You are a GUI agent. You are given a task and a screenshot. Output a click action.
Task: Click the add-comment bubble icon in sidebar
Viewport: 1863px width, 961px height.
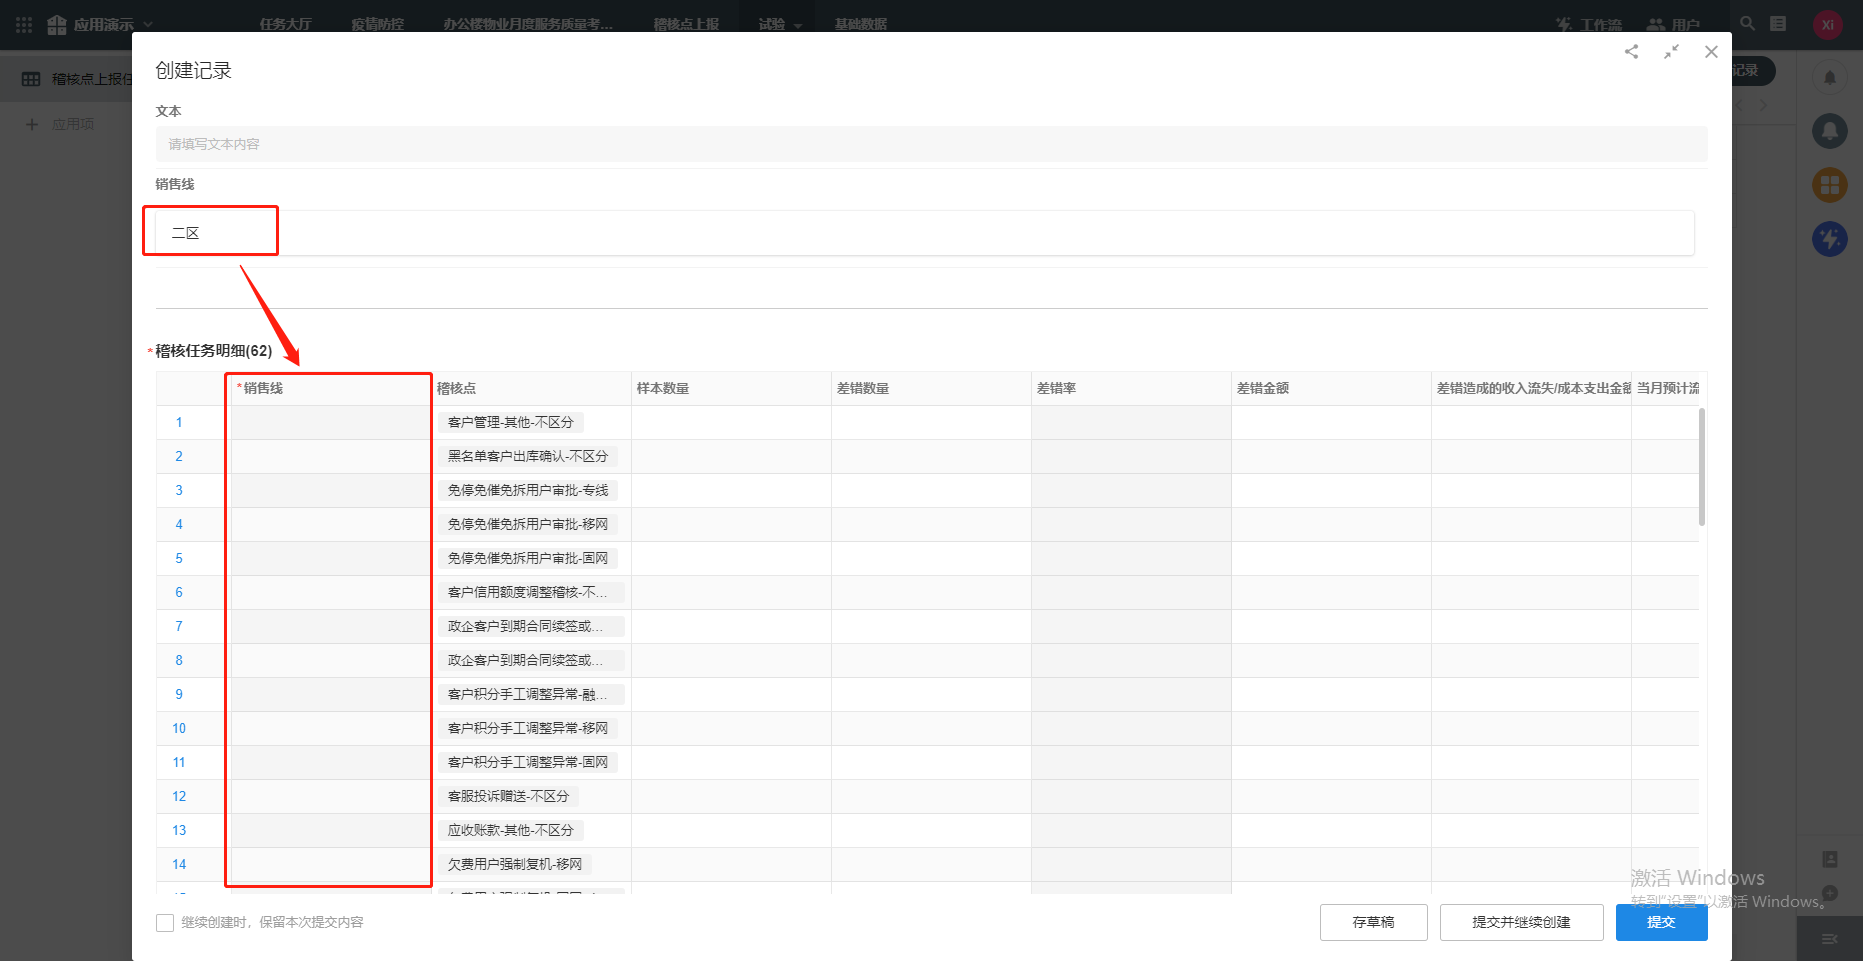(1830, 893)
